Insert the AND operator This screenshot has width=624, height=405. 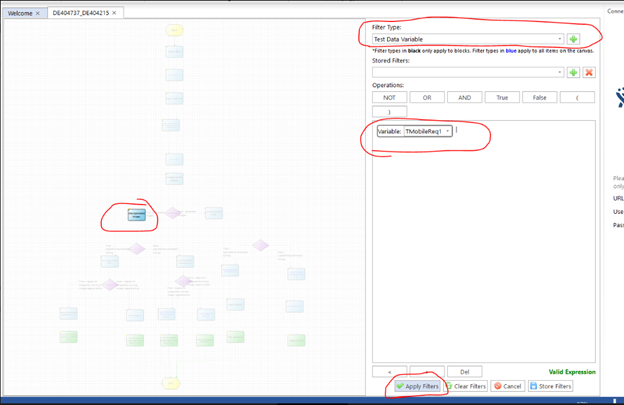click(464, 97)
